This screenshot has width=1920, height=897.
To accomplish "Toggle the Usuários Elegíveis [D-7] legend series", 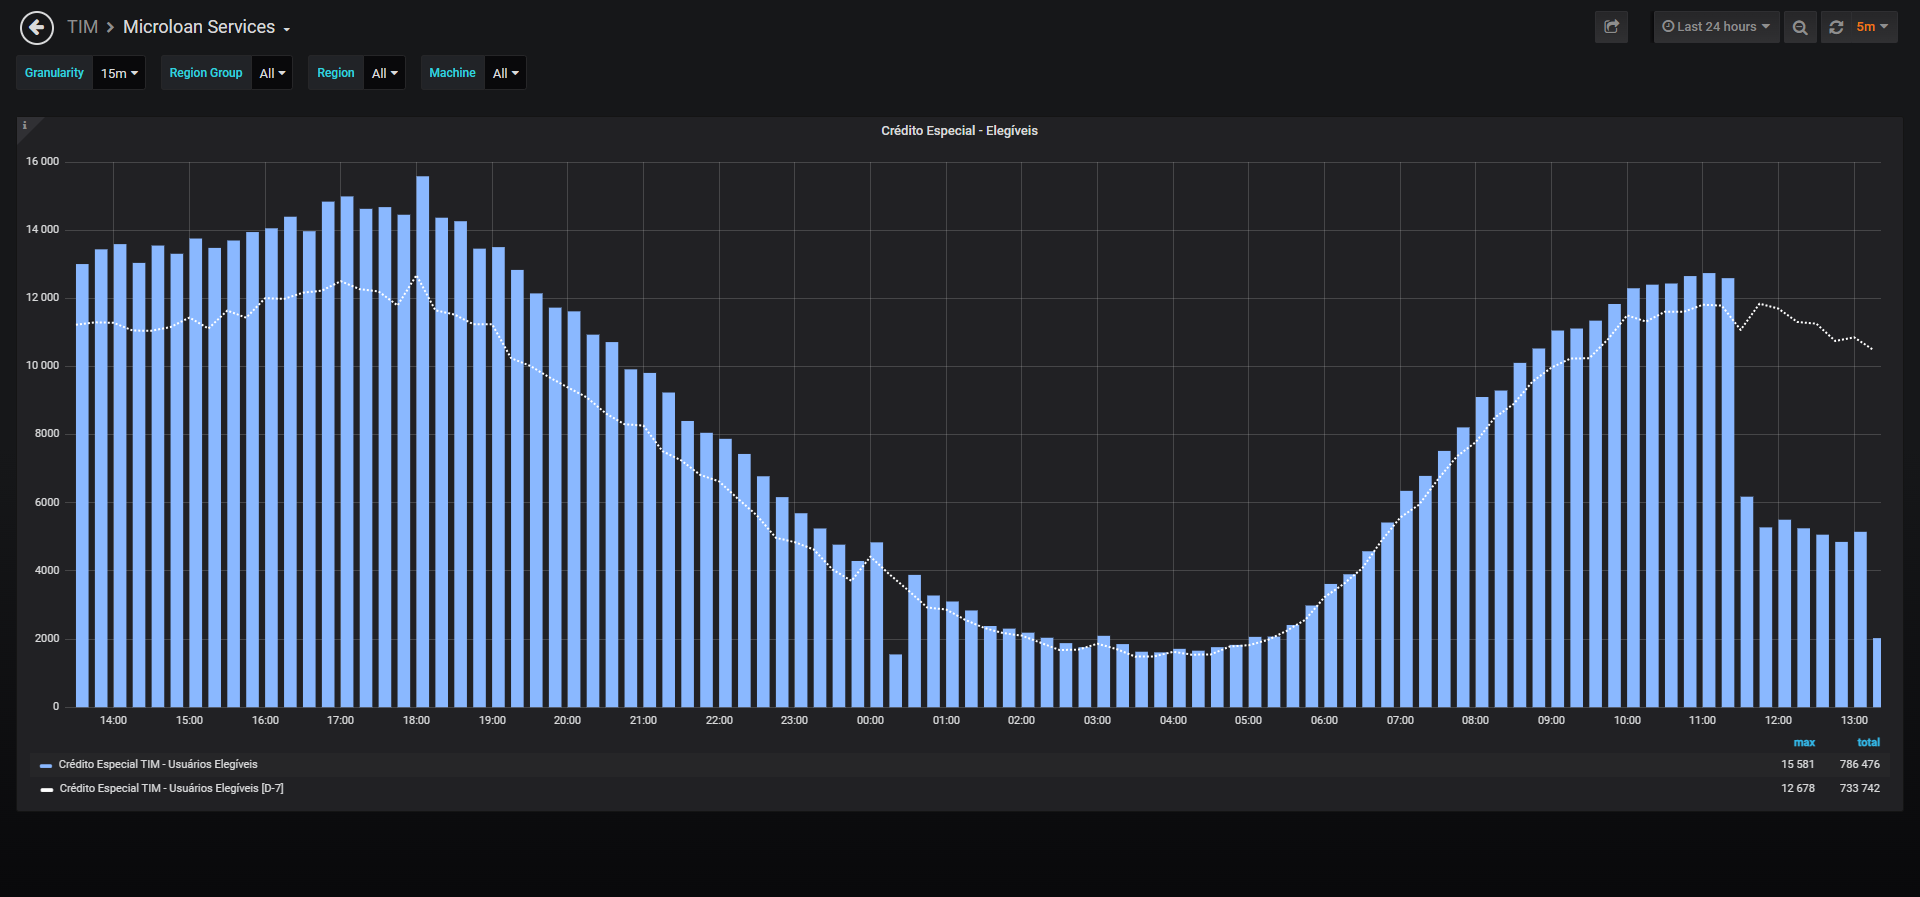I will 171,788.
